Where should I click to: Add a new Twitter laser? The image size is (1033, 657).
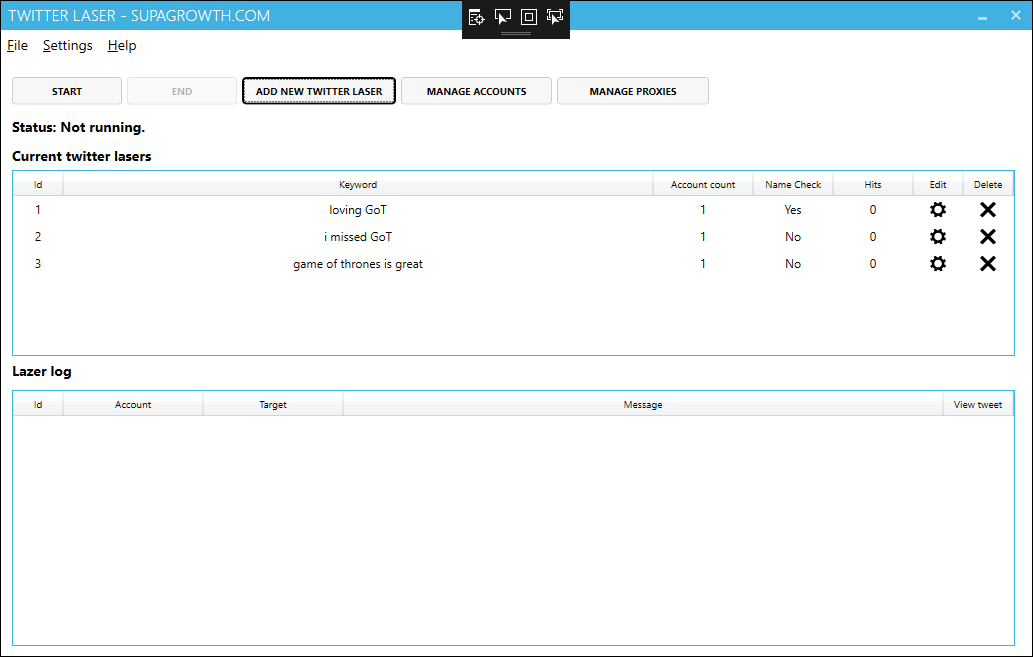coord(319,91)
